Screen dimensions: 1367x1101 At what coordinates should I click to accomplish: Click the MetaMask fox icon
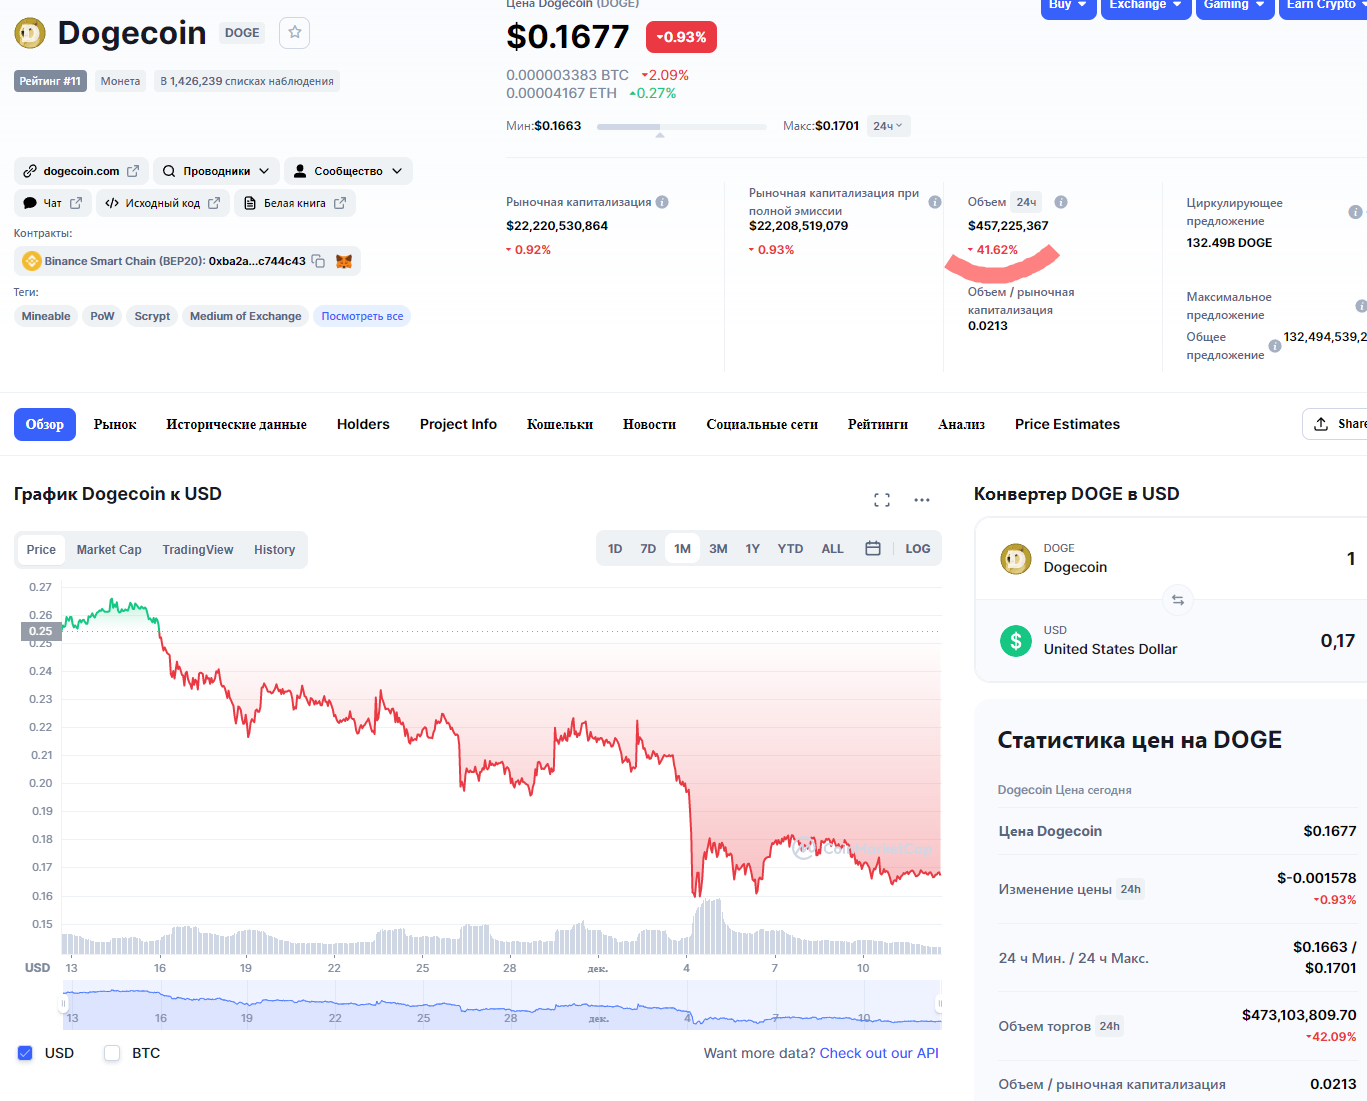pyautogui.click(x=344, y=261)
